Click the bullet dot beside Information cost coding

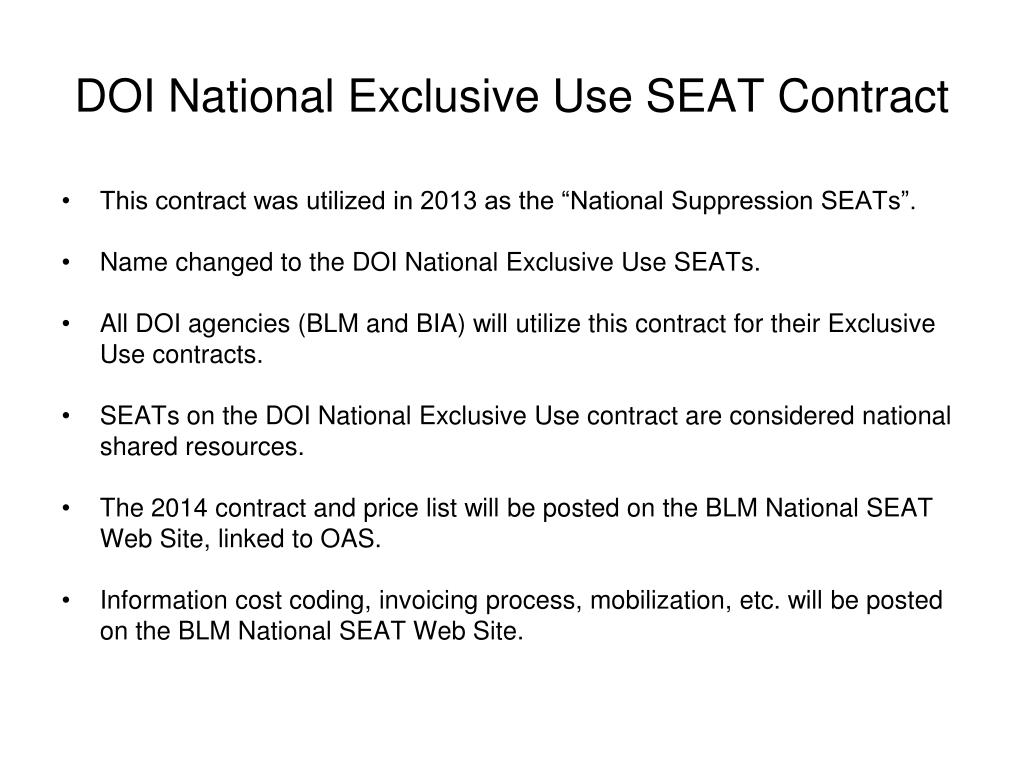coord(66,601)
